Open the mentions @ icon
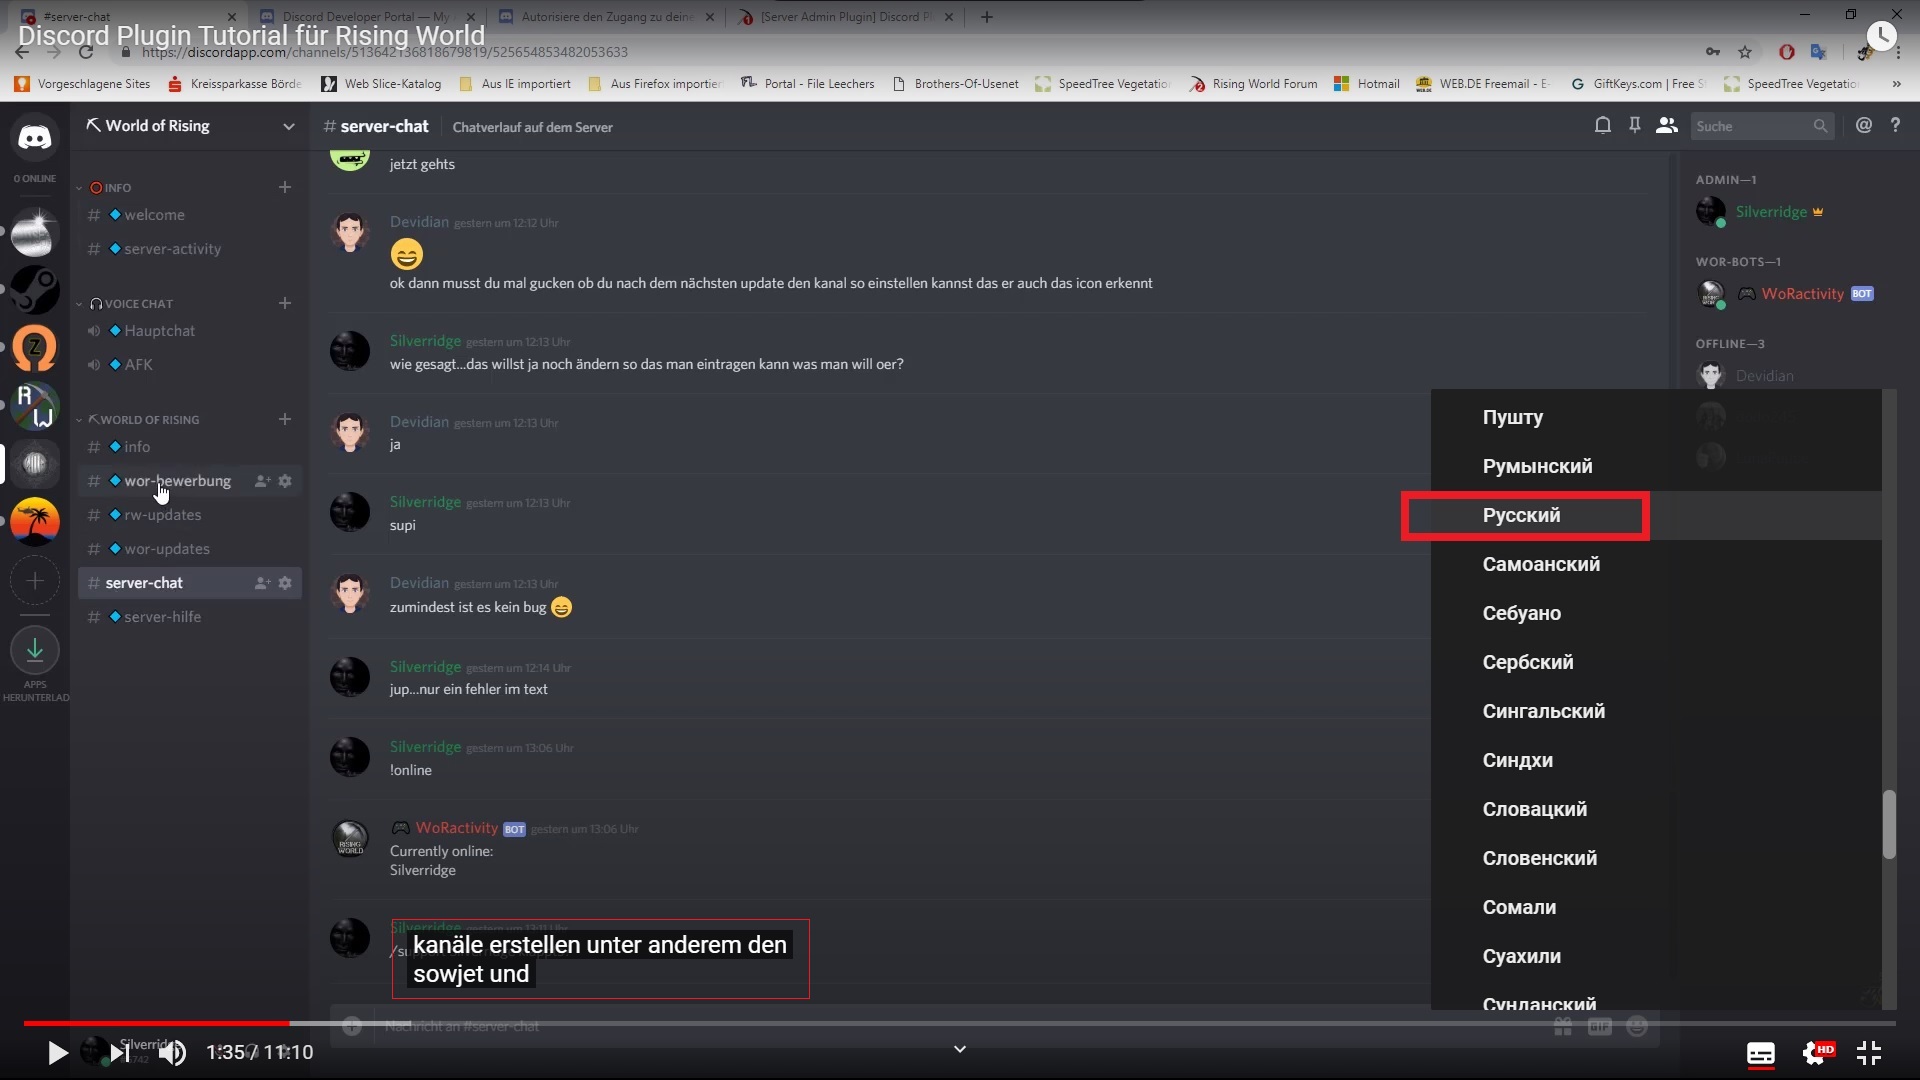Viewport: 1920px width, 1080px height. coord(1863,126)
